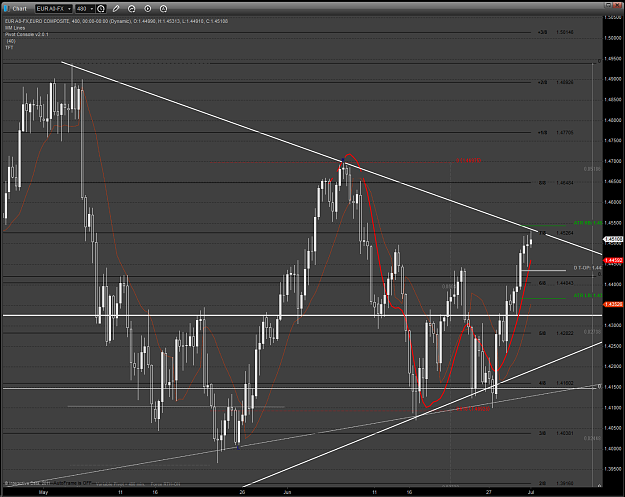Click the orange 1.43528 price tag
625x497 pixels.
(613, 304)
